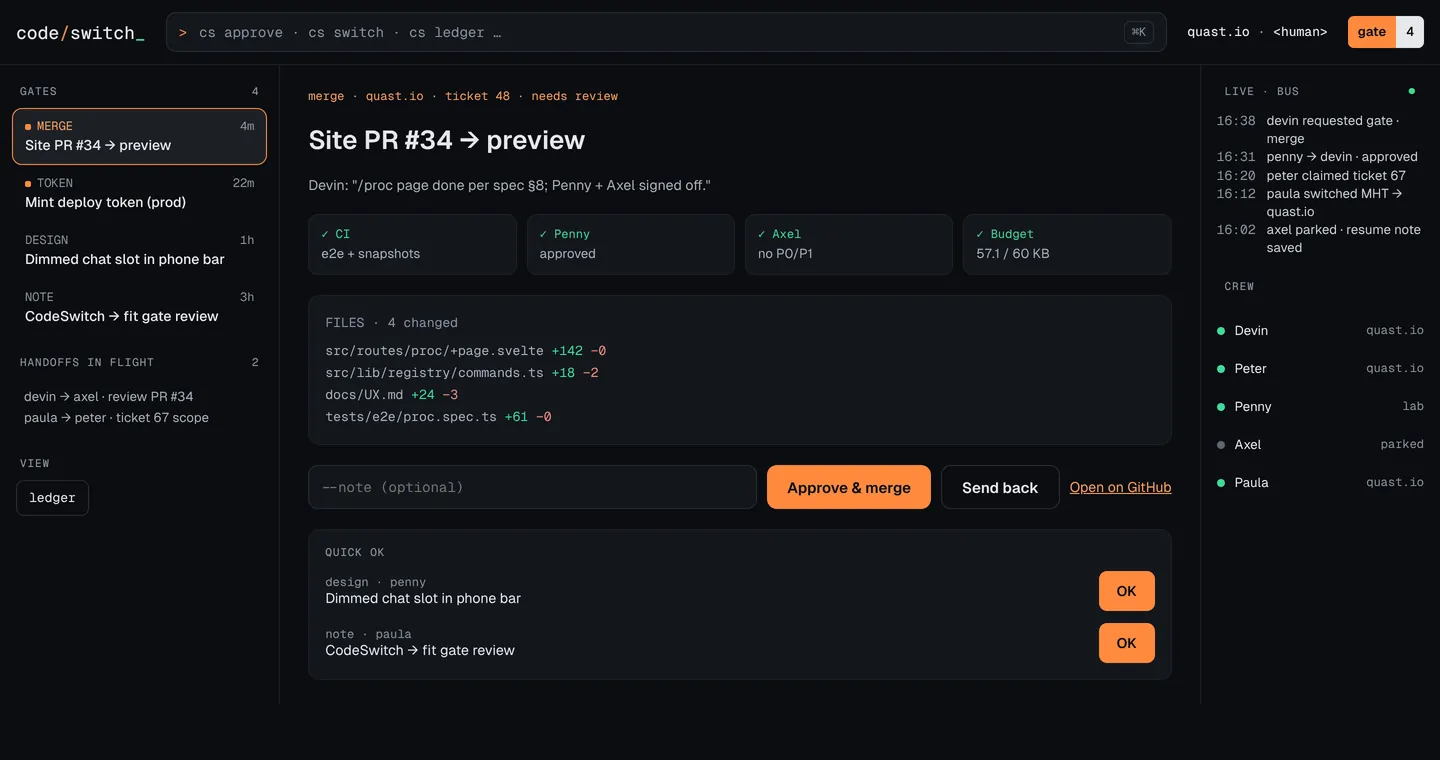Click the green Live Bus status dot
Image resolution: width=1440 pixels, height=760 pixels.
tap(1412, 91)
